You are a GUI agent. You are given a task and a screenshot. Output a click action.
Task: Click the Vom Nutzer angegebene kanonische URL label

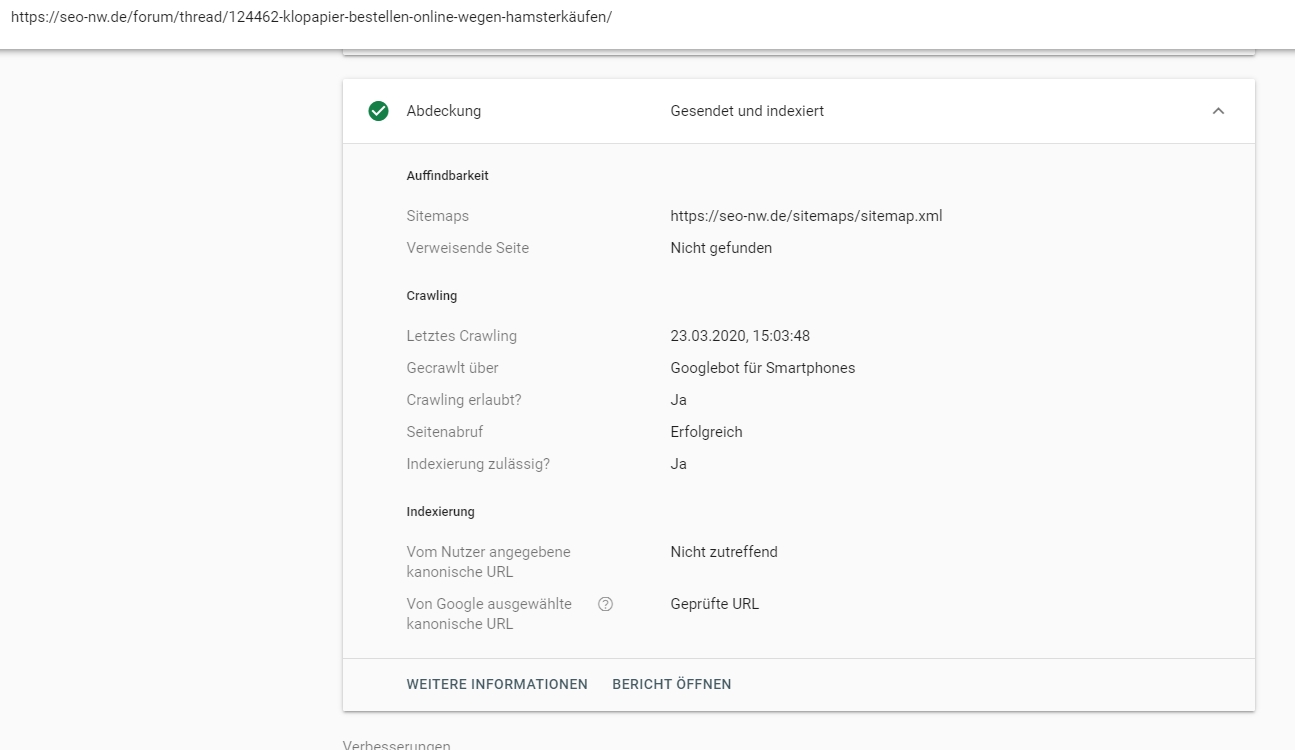coord(488,562)
